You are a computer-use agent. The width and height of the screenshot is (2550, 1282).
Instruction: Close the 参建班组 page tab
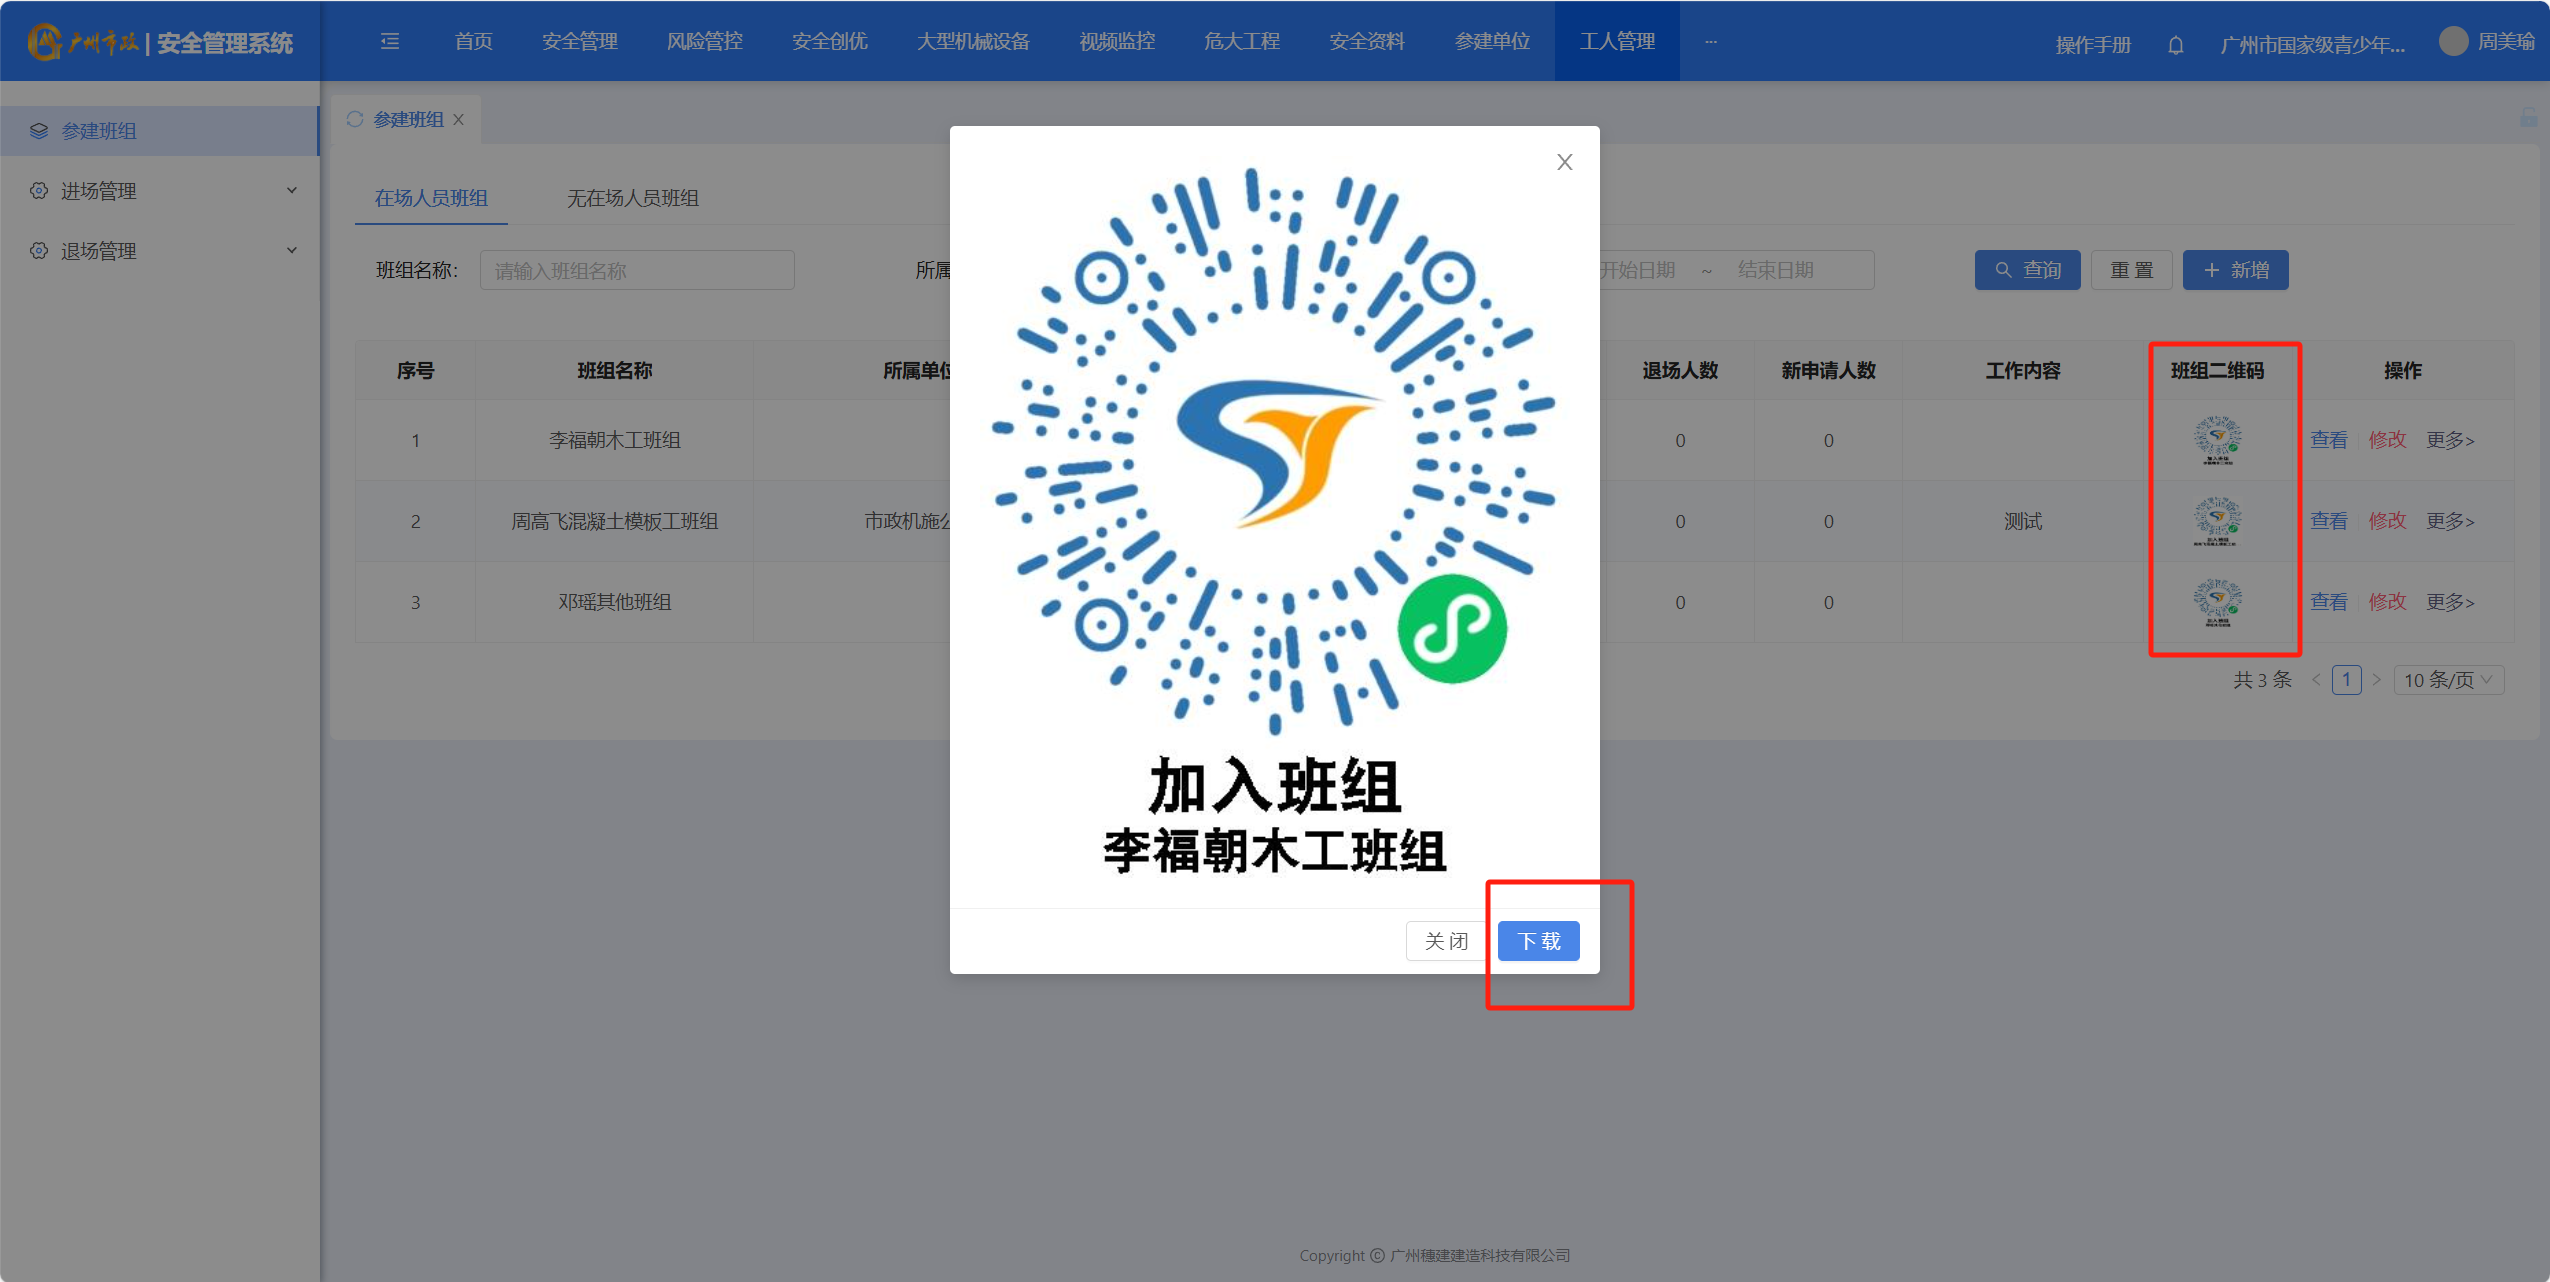[x=459, y=120]
